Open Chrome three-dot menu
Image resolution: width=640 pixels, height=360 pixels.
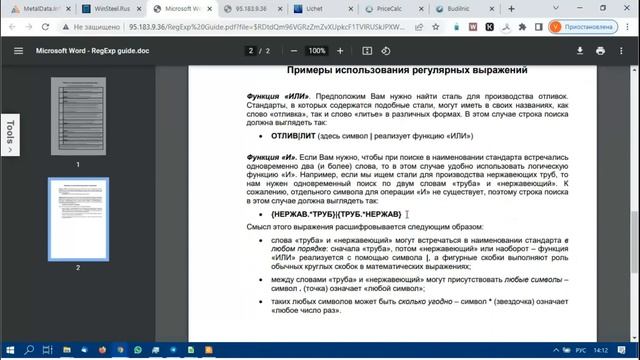click(628, 27)
